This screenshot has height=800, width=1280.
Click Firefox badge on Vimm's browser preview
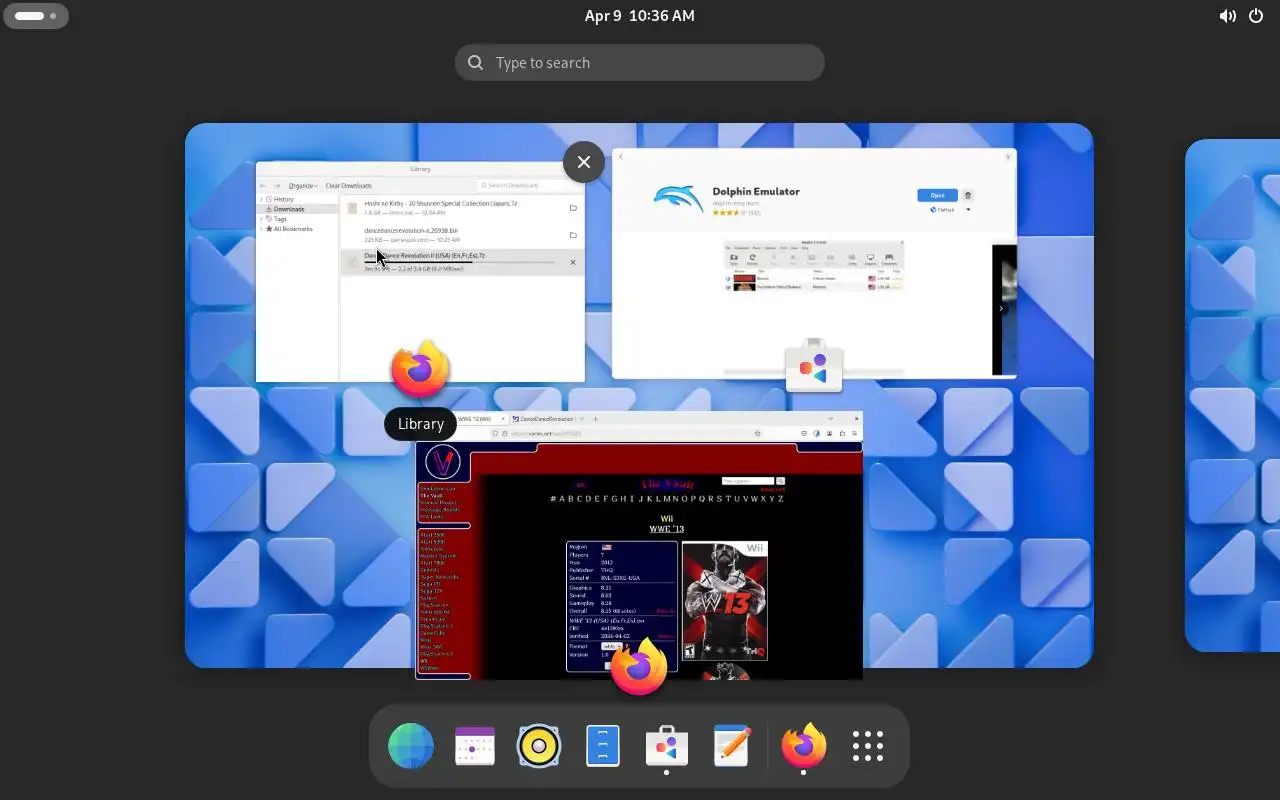click(639, 666)
